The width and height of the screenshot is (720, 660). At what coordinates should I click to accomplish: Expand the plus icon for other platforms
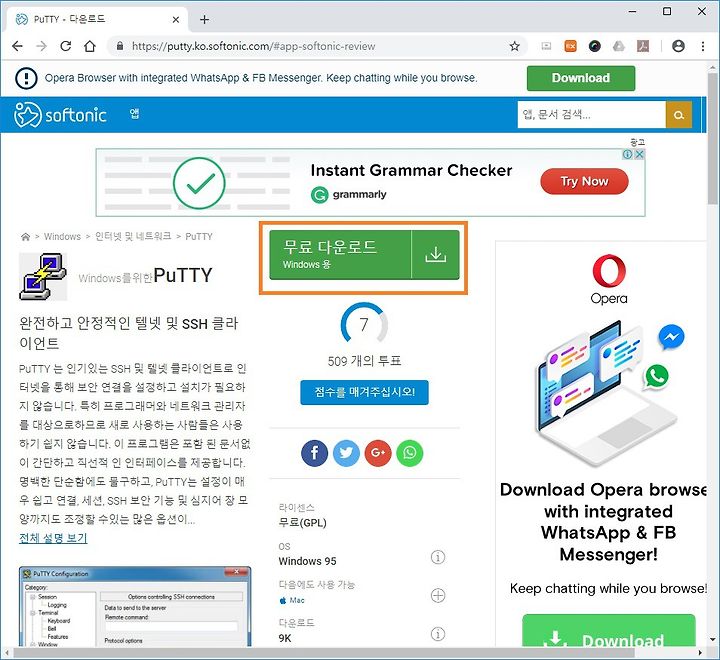pyautogui.click(x=438, y=596)
